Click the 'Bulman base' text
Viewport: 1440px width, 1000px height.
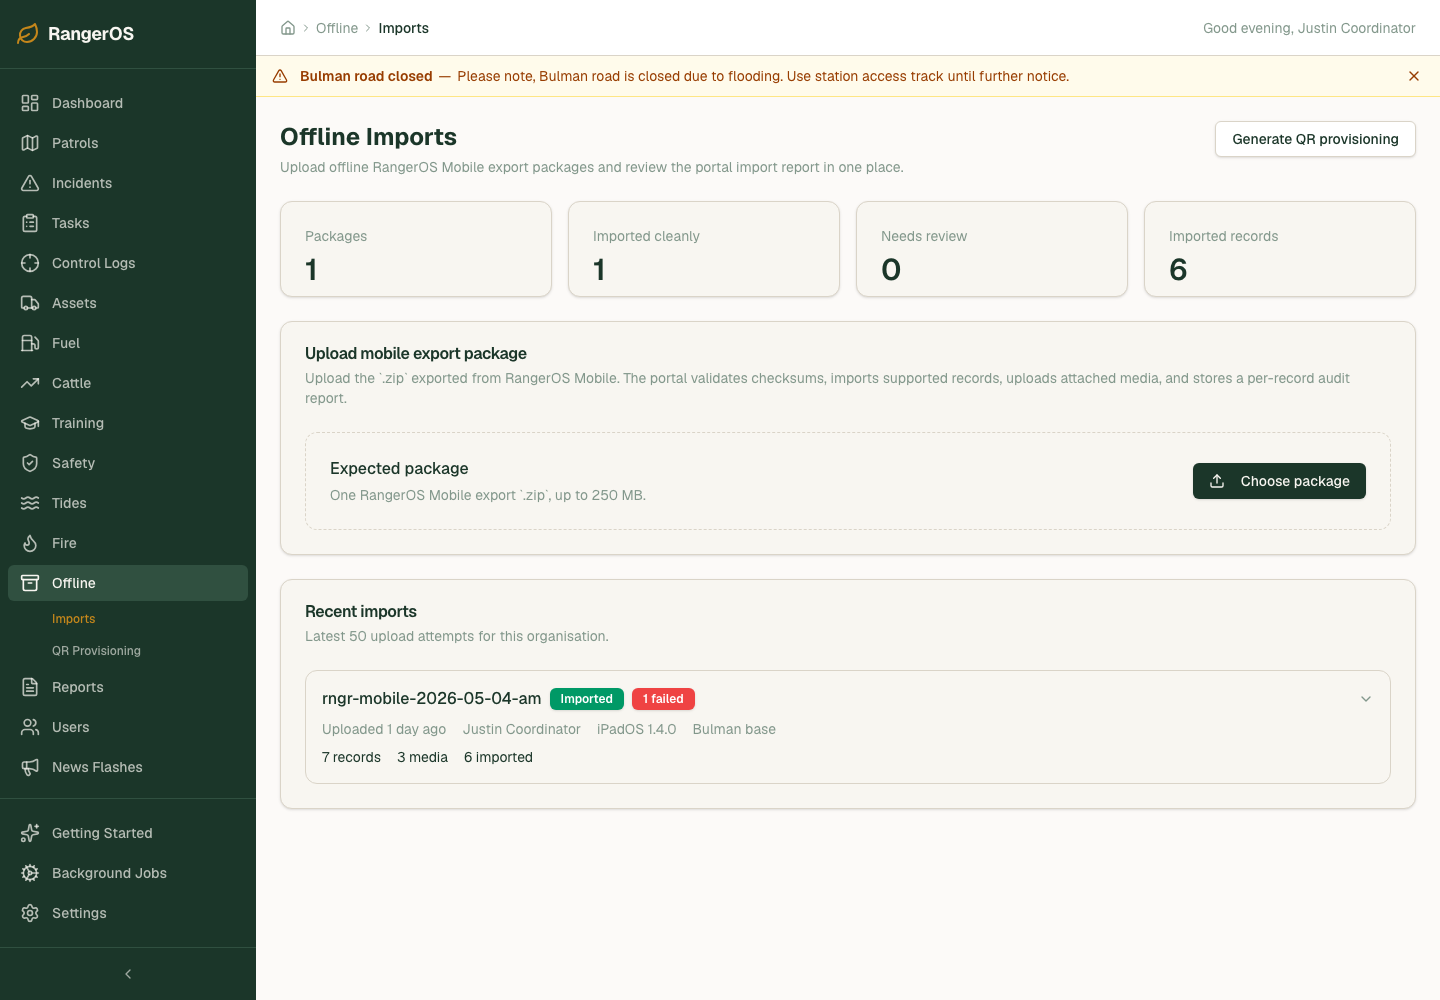(x=734, y=729)
